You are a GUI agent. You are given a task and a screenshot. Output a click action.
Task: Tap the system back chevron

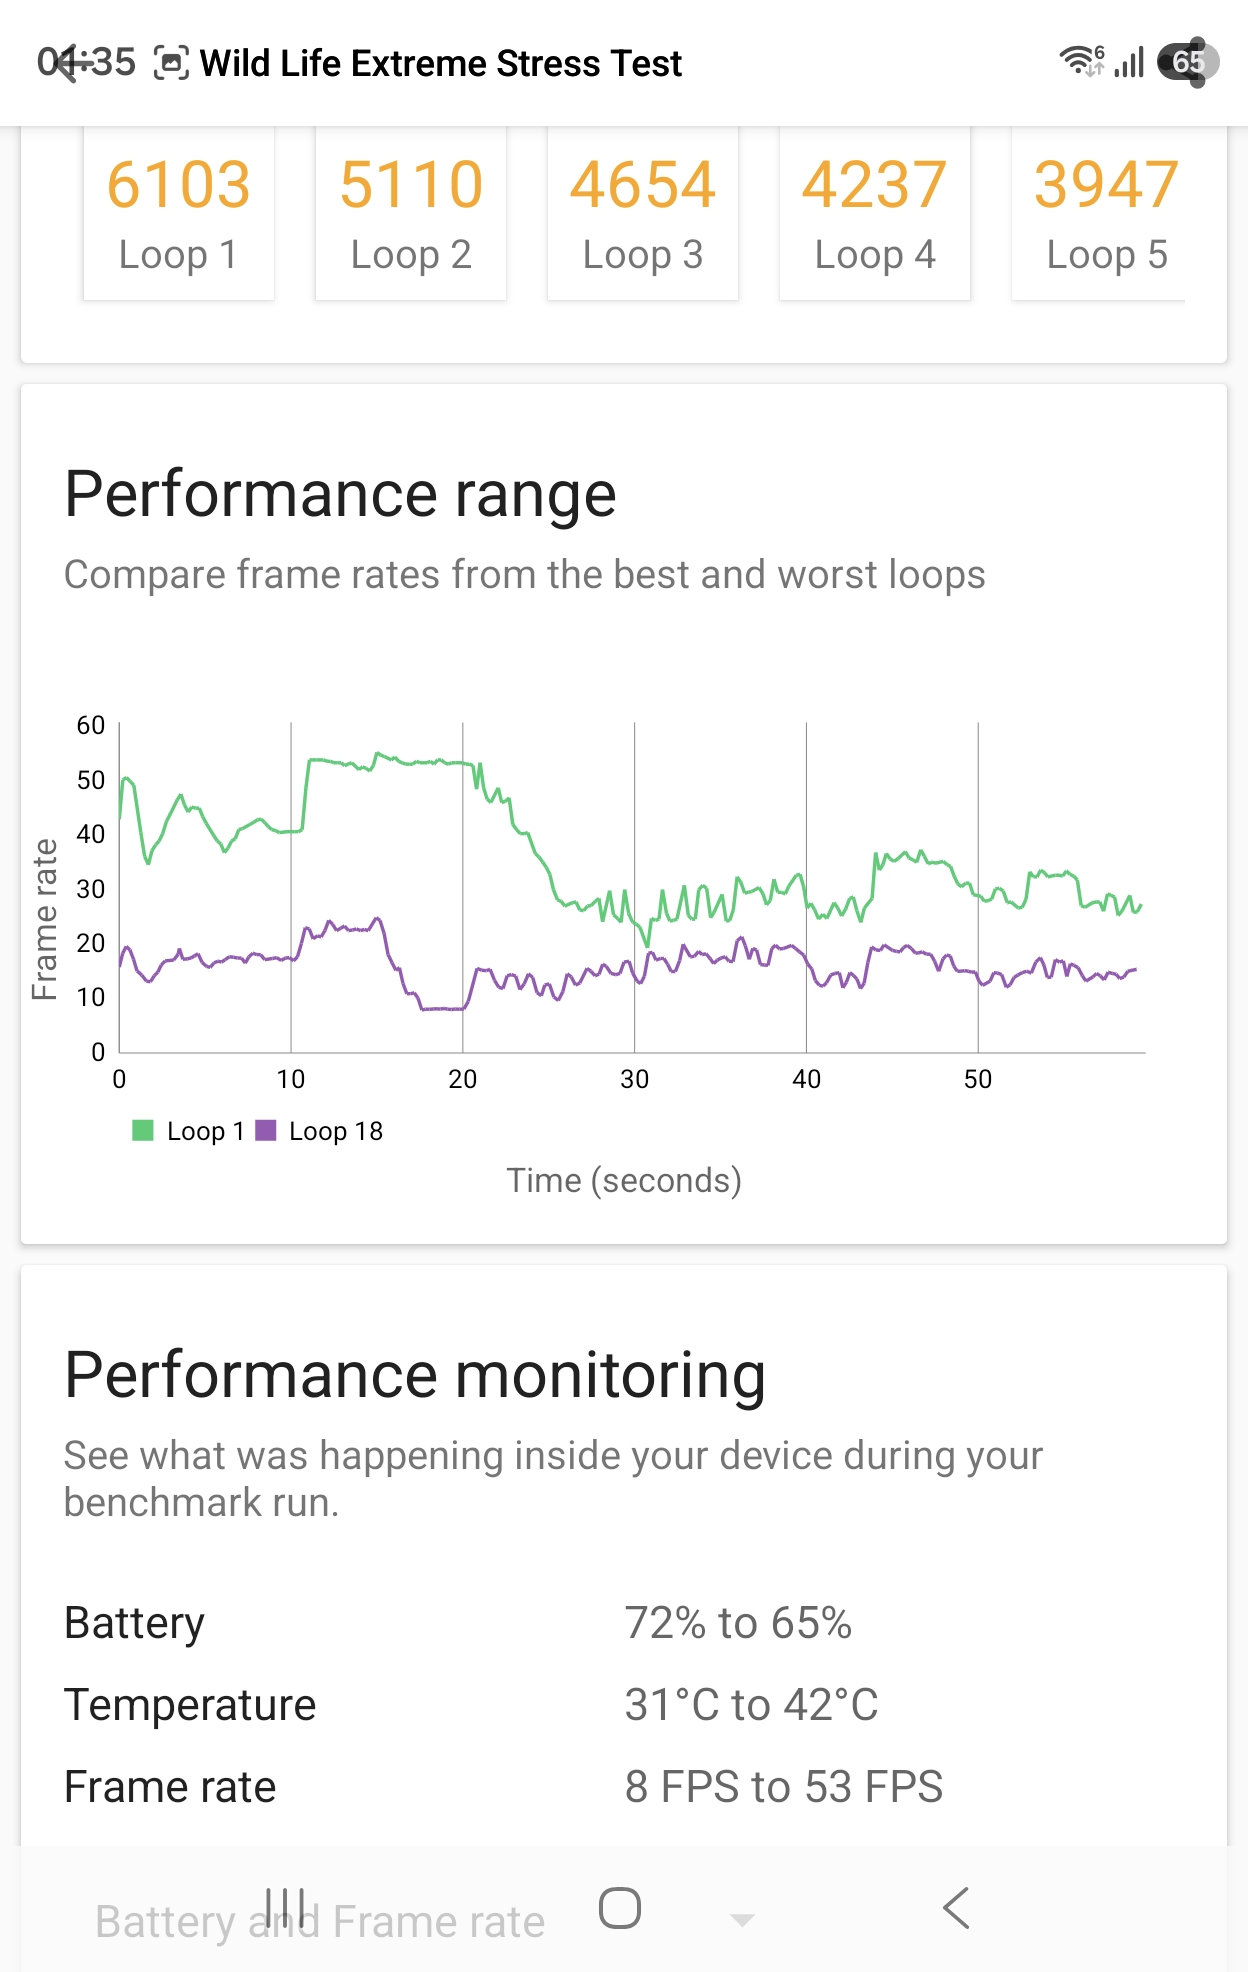pos(956,1908)
